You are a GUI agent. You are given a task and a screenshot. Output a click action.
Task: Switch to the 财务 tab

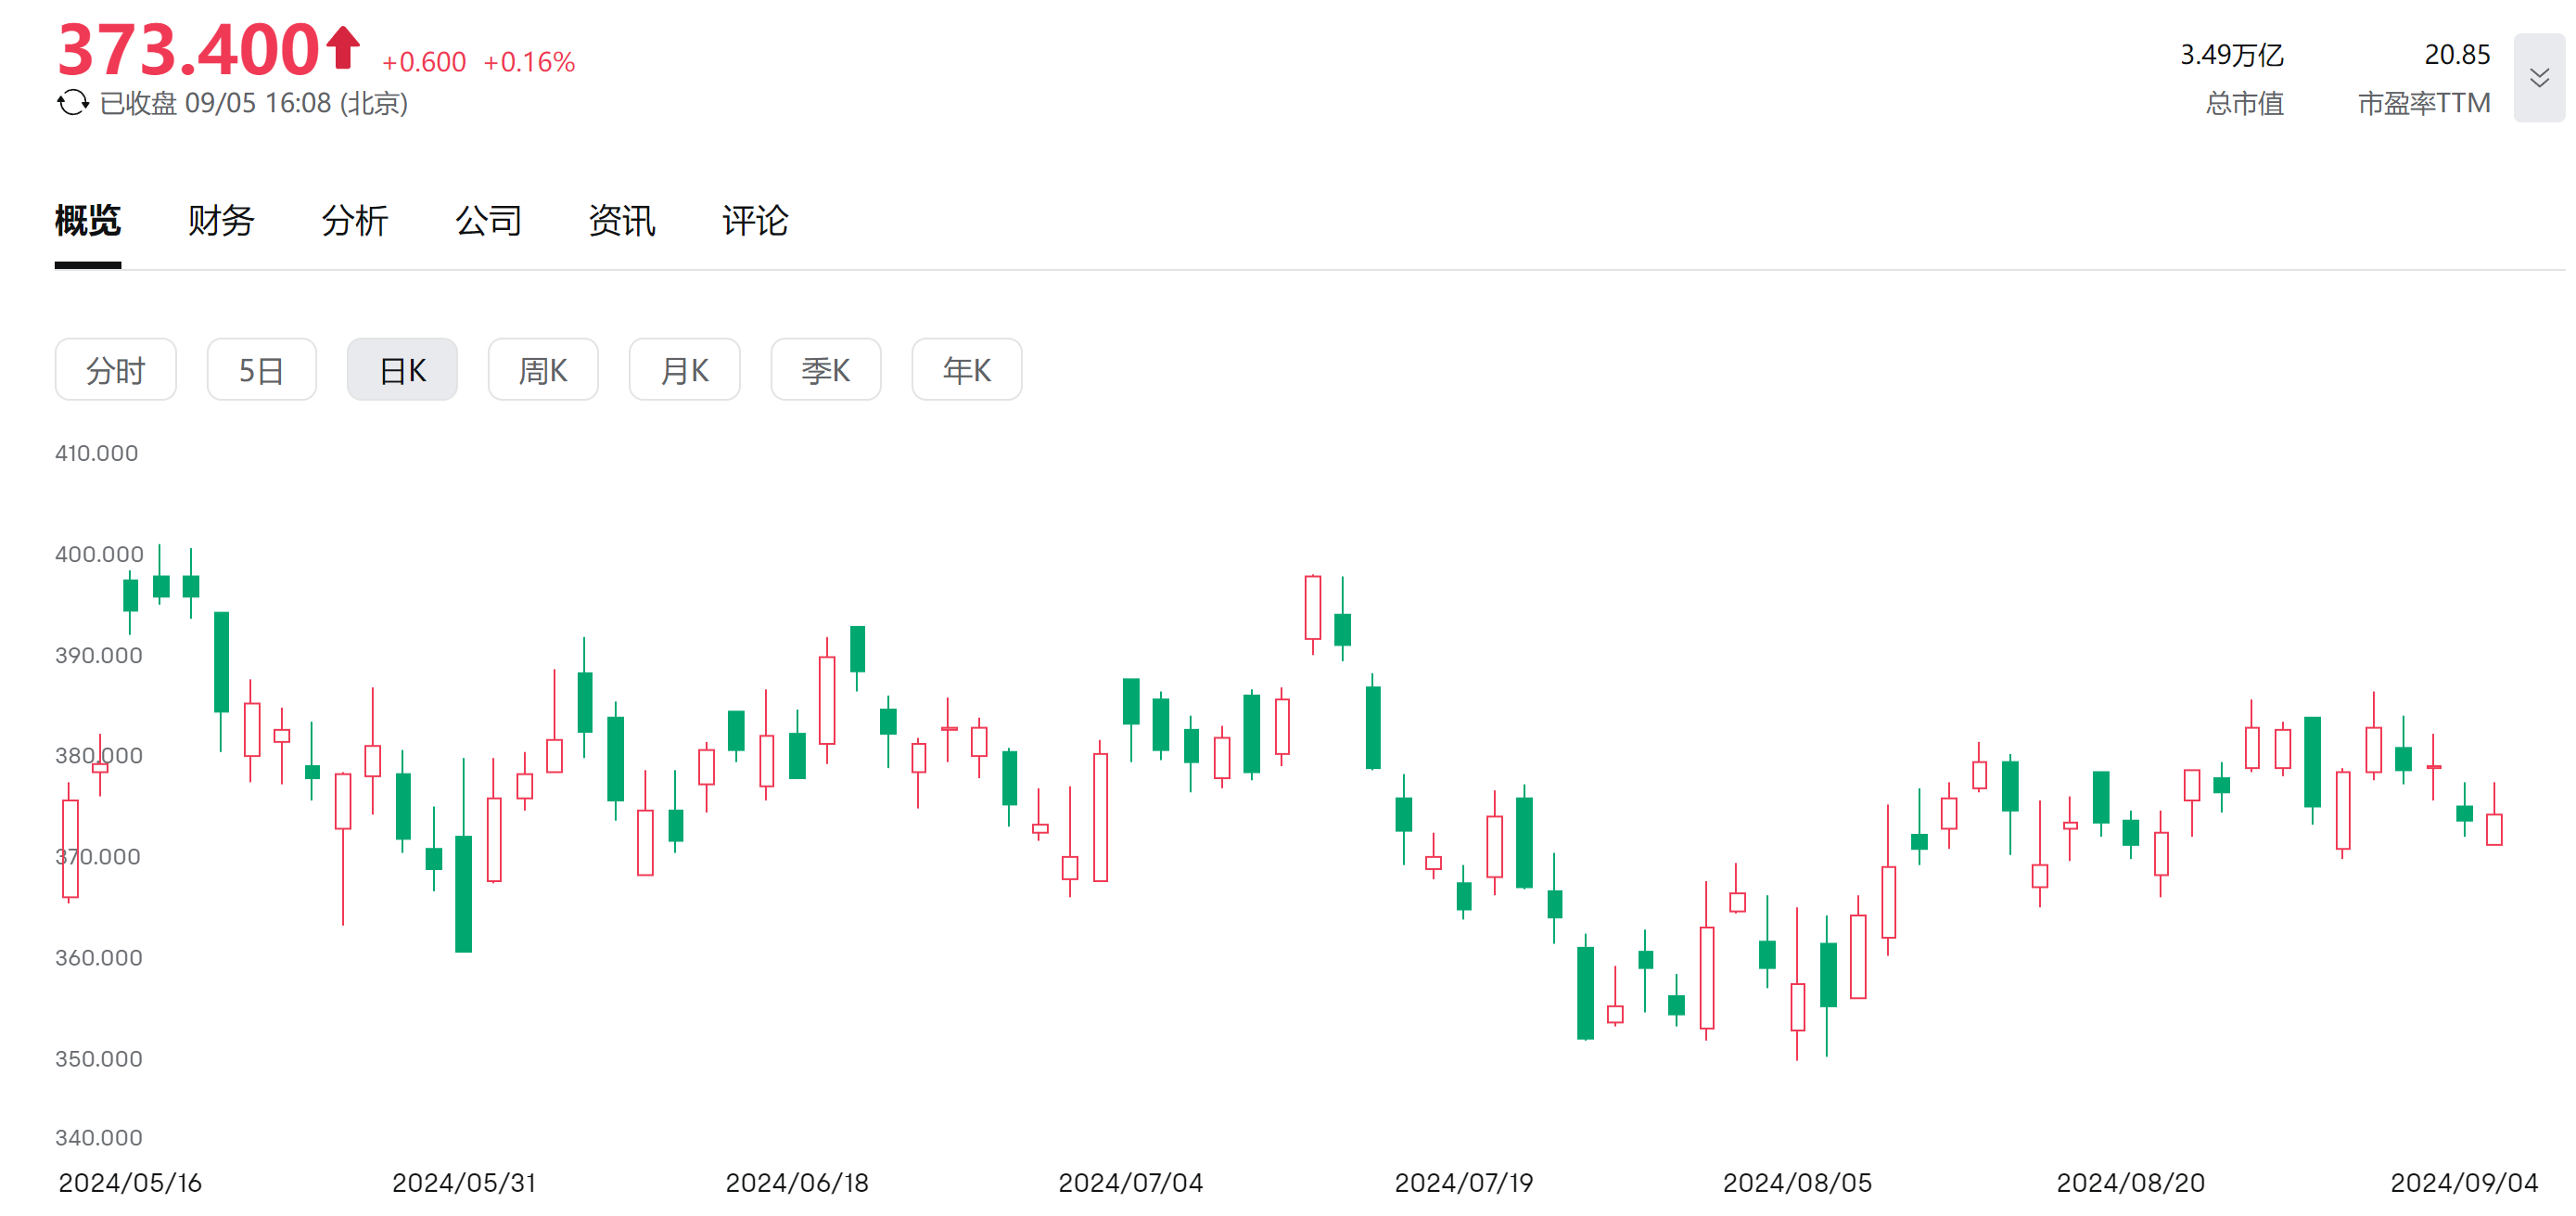(x=221, y=221)
